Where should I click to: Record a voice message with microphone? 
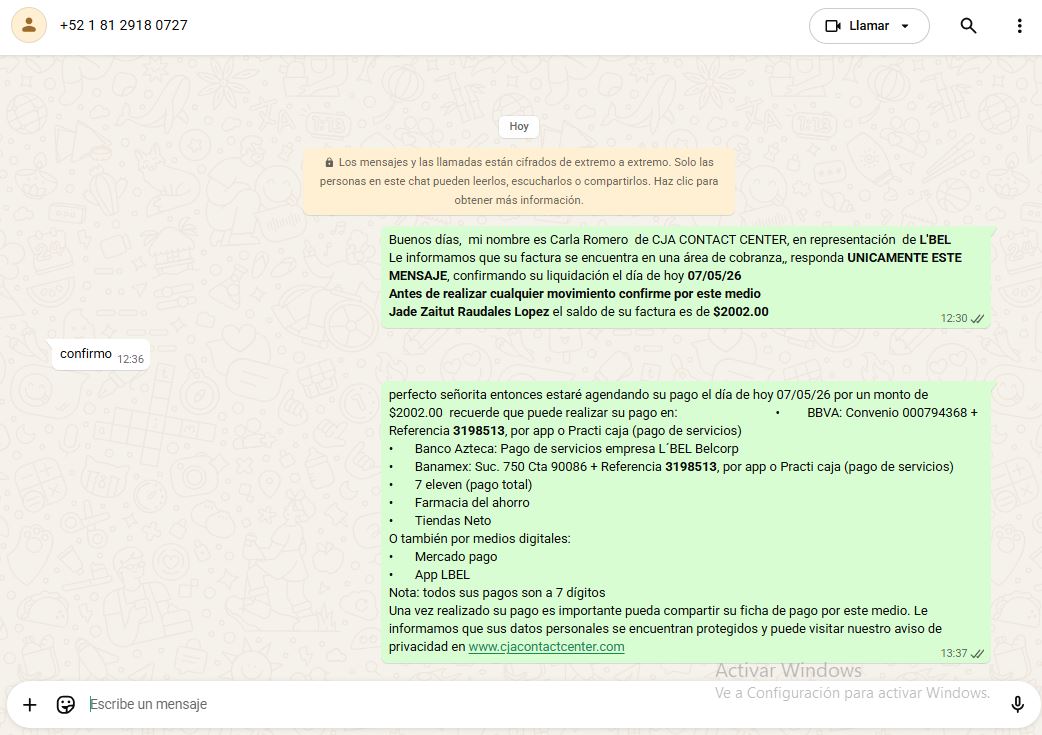click(x=1017, y=704)
